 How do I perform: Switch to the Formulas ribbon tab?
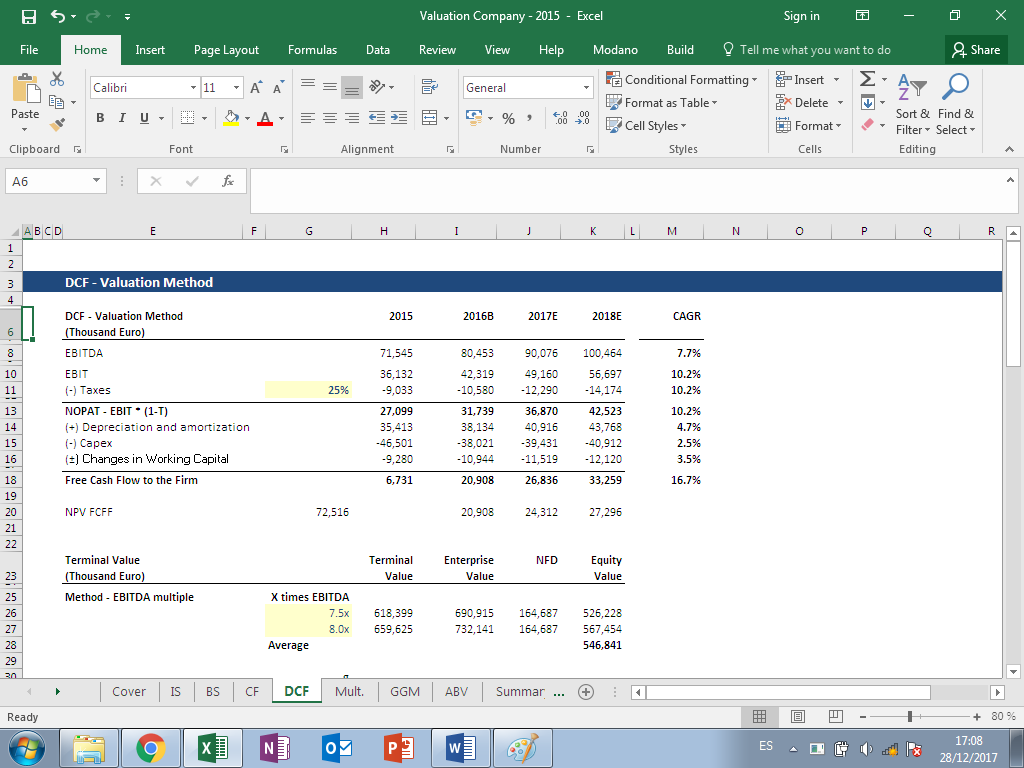[312, 49]
